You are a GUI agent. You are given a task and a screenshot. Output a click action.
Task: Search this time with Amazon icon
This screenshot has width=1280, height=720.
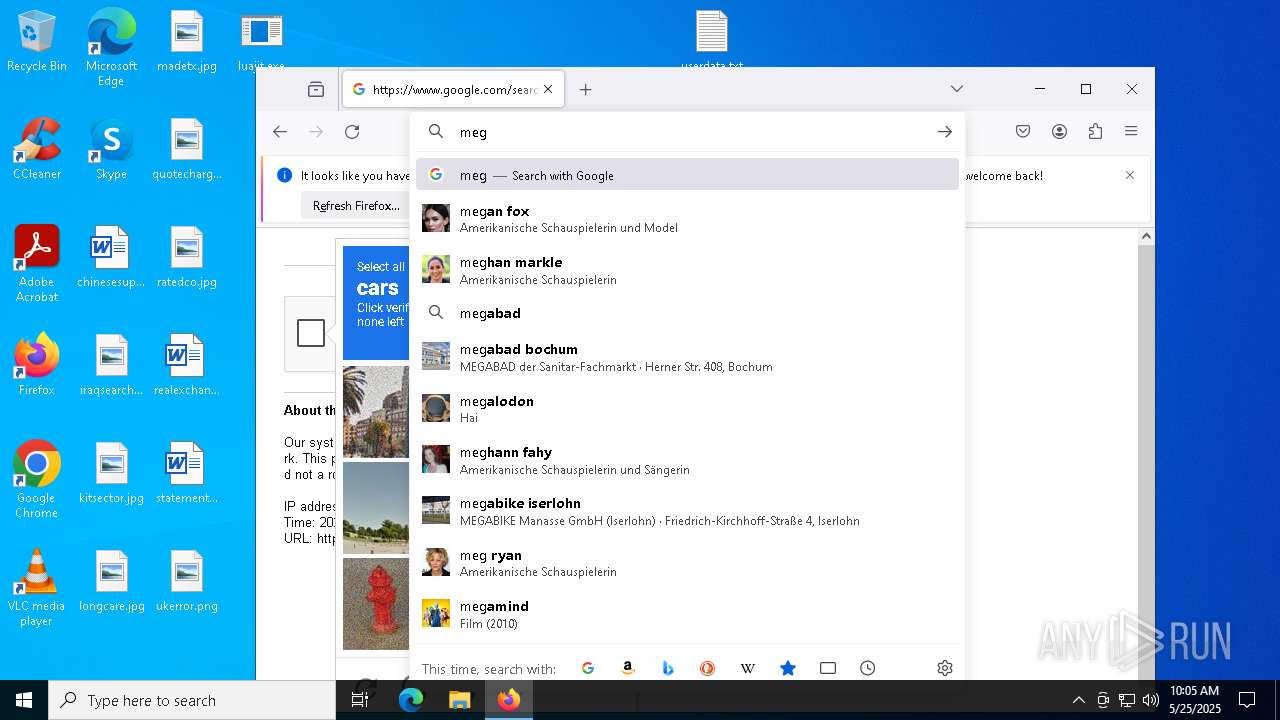tap(628, 668)
